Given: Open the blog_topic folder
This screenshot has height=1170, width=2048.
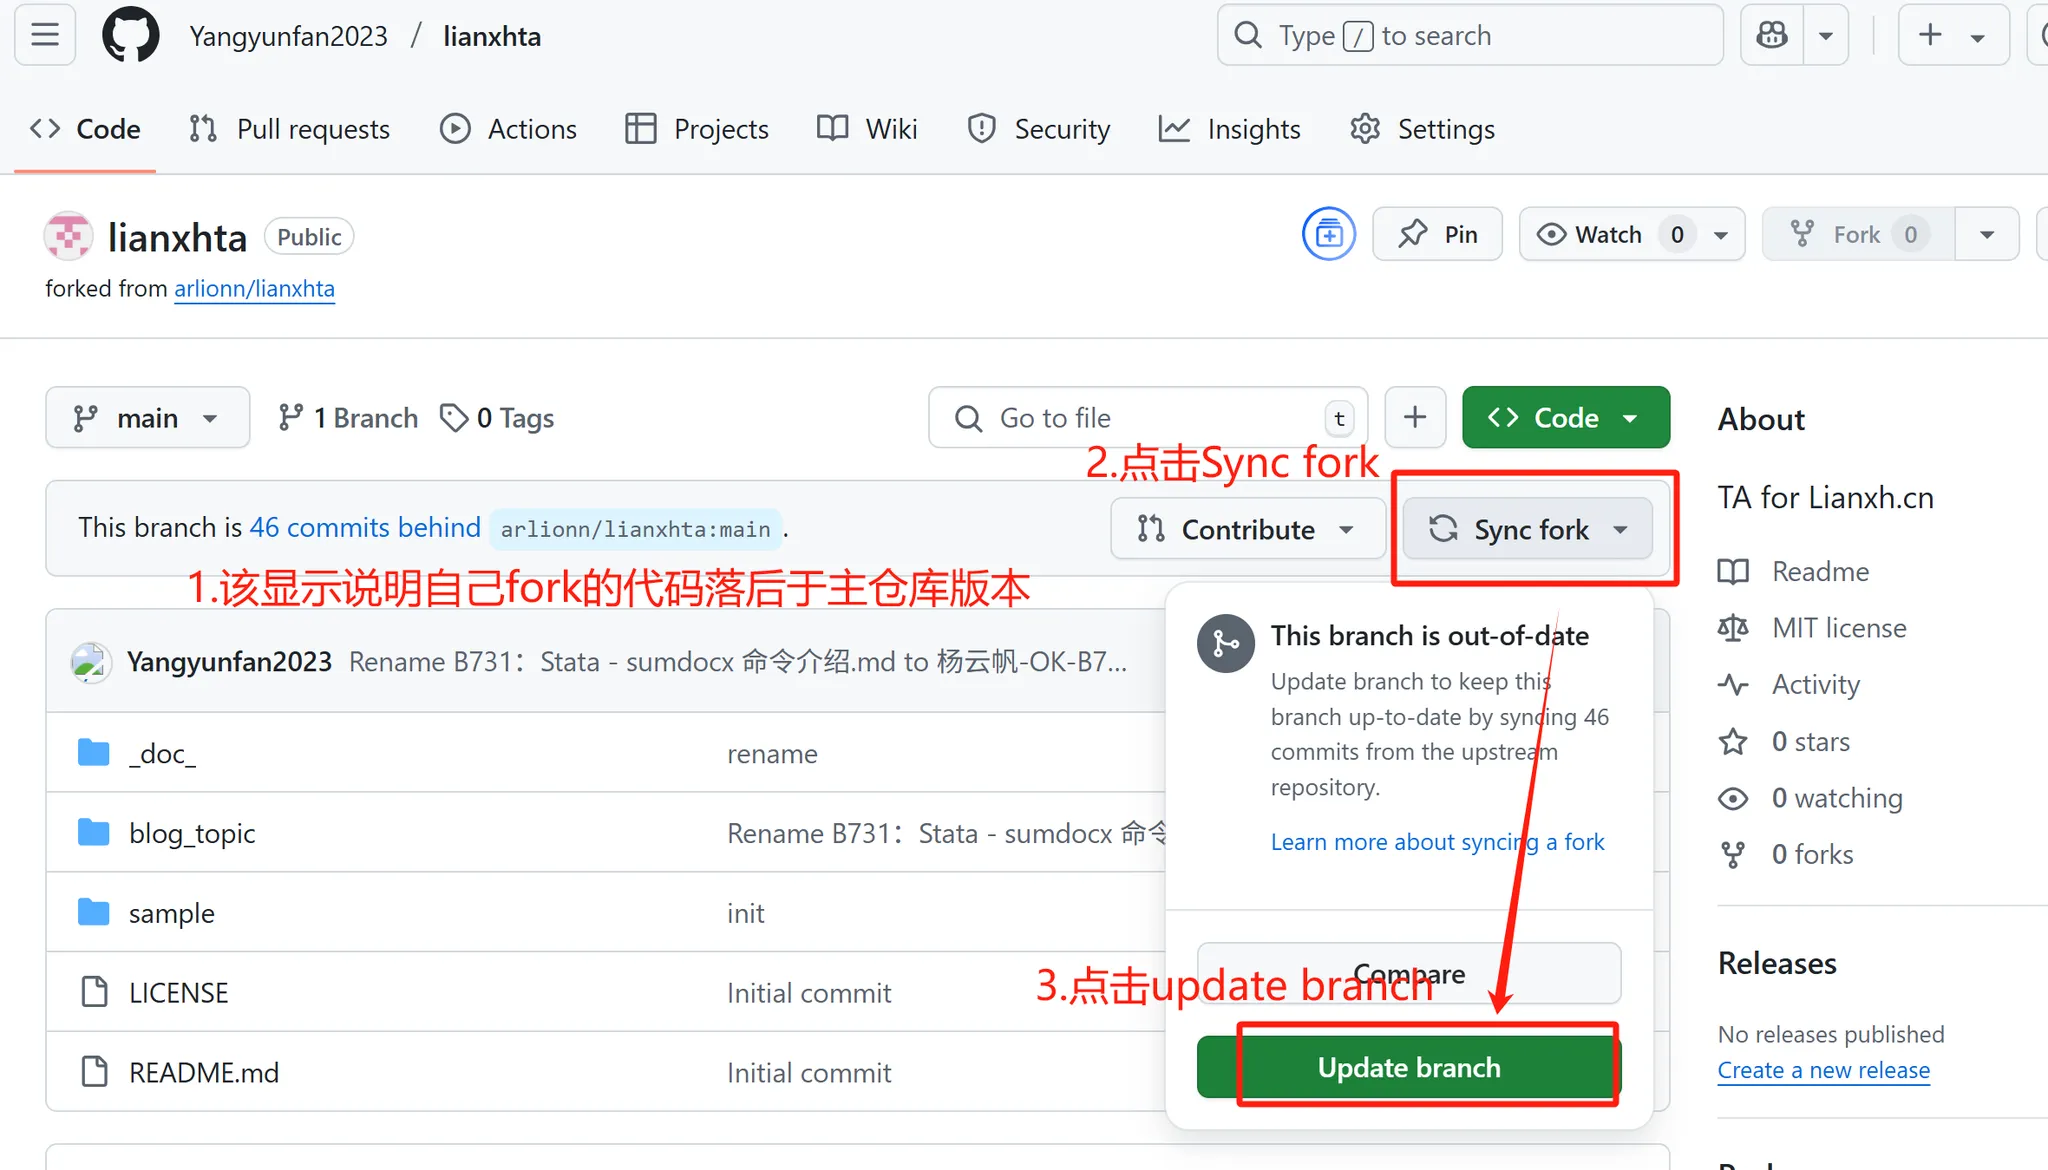Looking at the screenshot, I should (x=192, y=833).
